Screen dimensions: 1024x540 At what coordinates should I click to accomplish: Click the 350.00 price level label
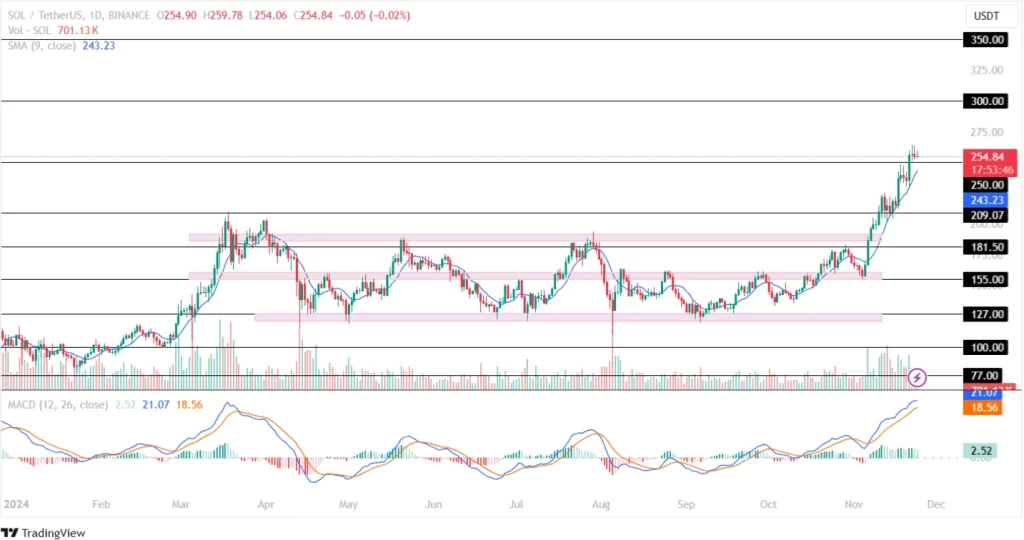986,40
